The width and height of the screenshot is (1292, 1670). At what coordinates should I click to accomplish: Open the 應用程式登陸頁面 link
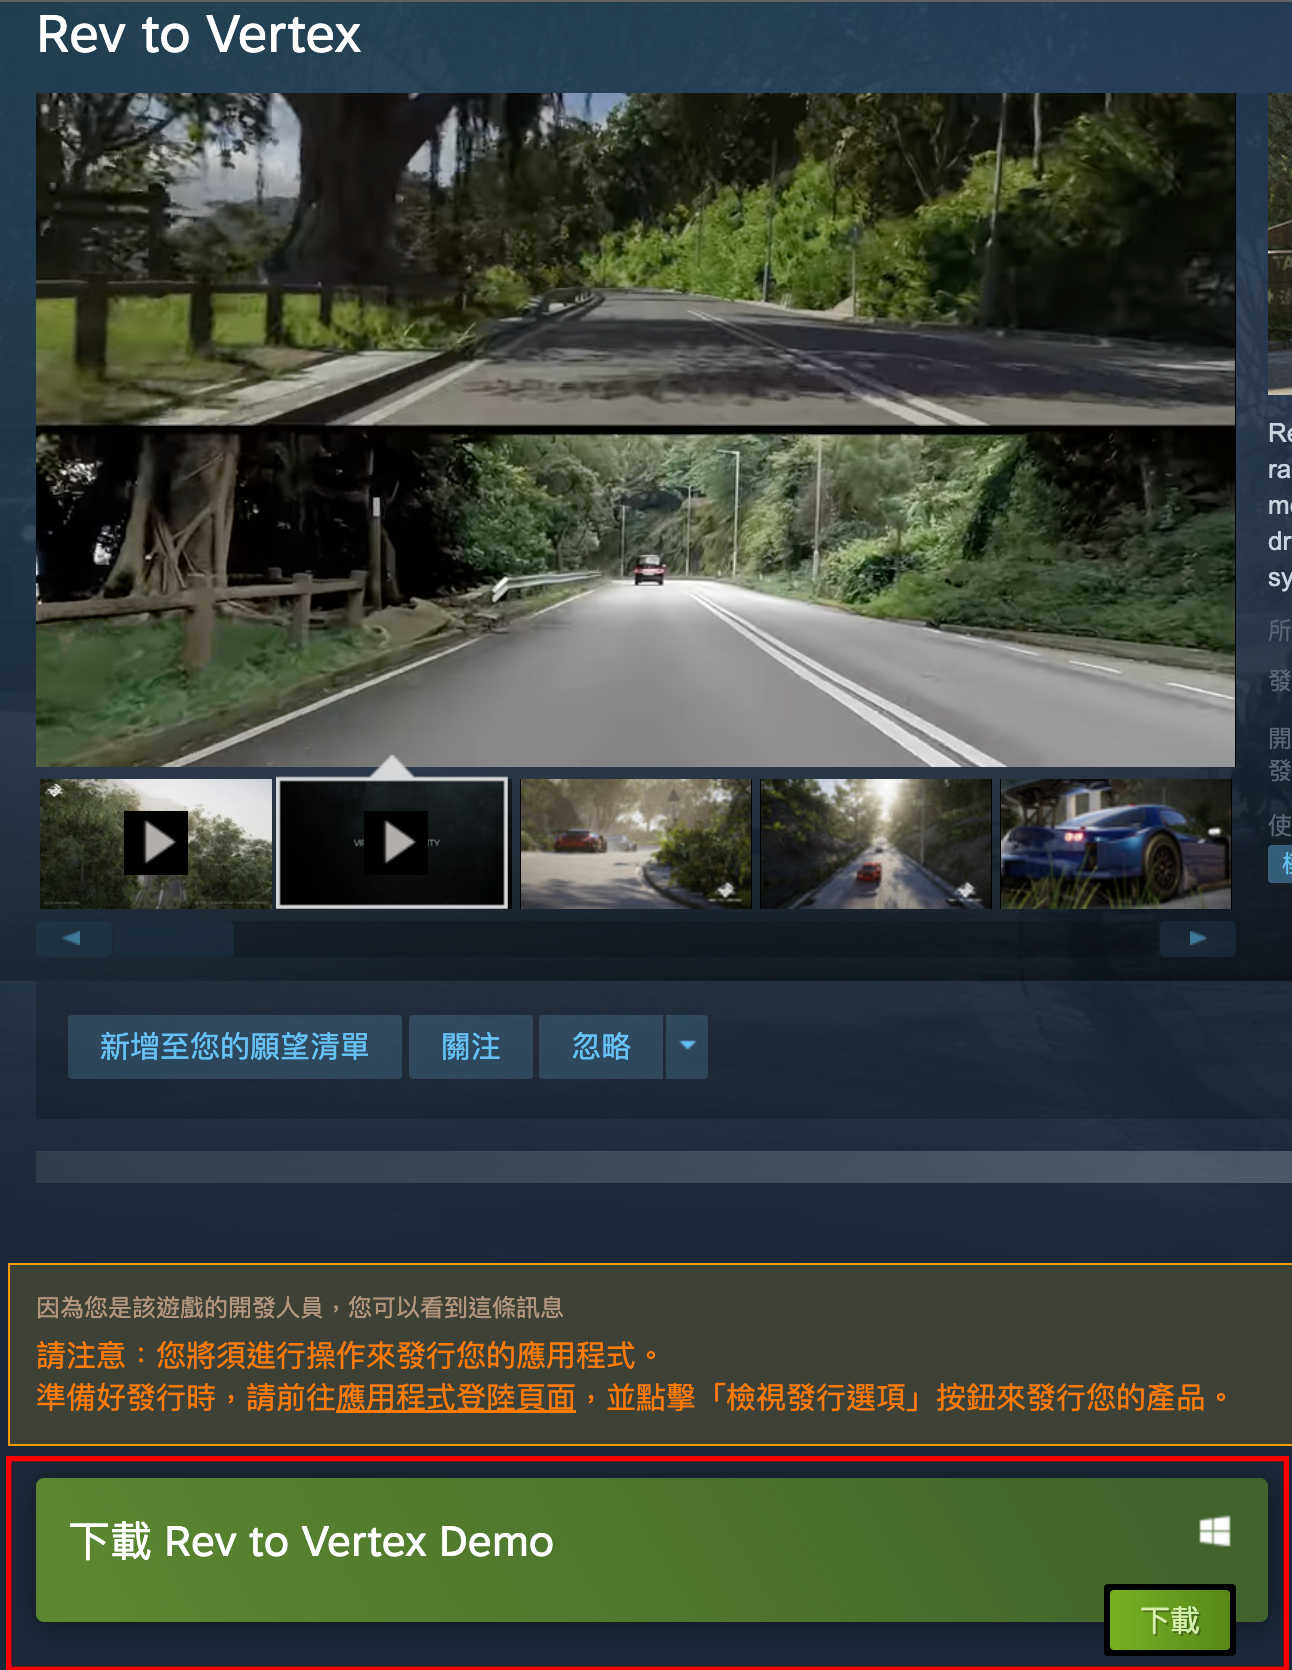click(x=456, y=1397)
